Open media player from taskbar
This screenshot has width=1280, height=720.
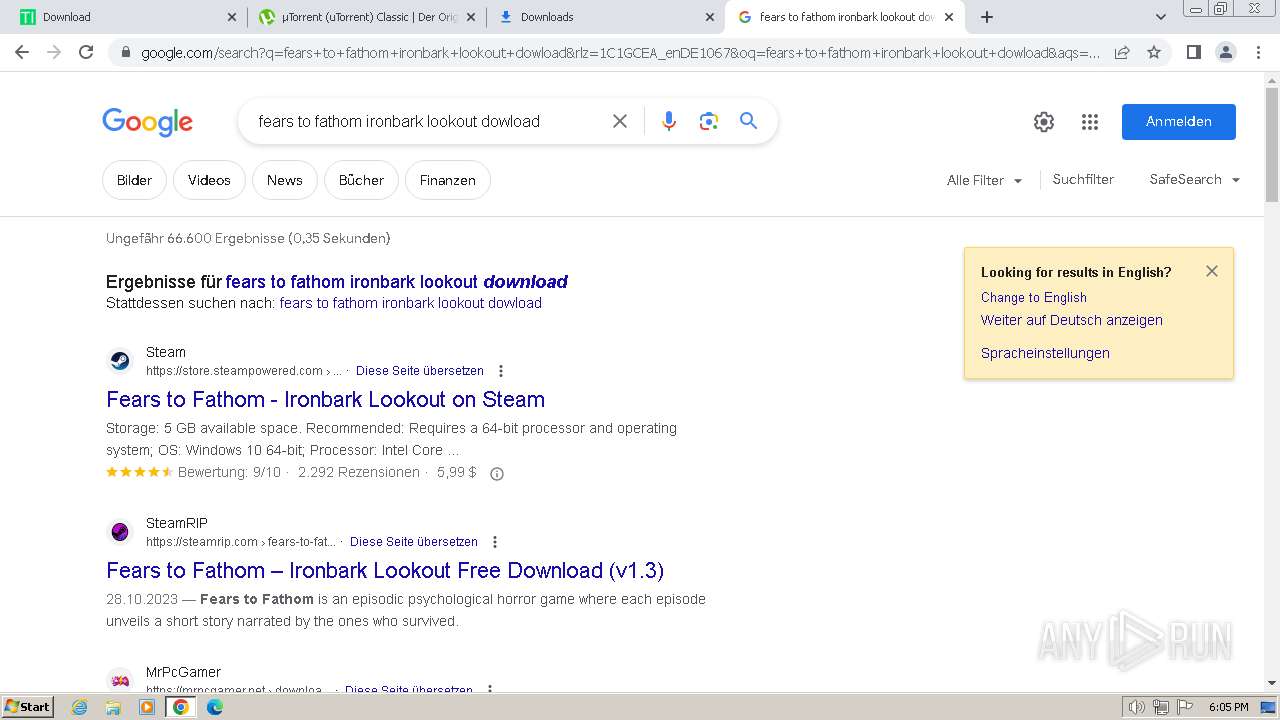(147, 707)
